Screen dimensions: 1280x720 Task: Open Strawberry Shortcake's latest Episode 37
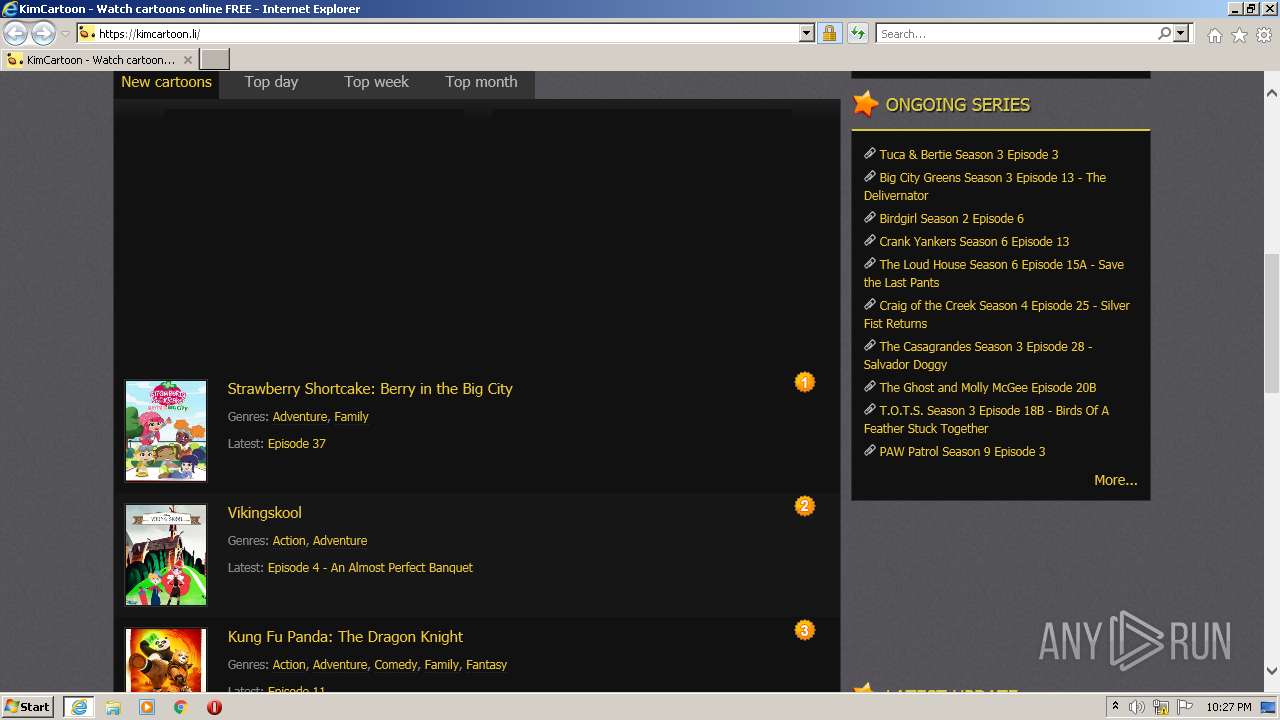(x=297, y=444)
